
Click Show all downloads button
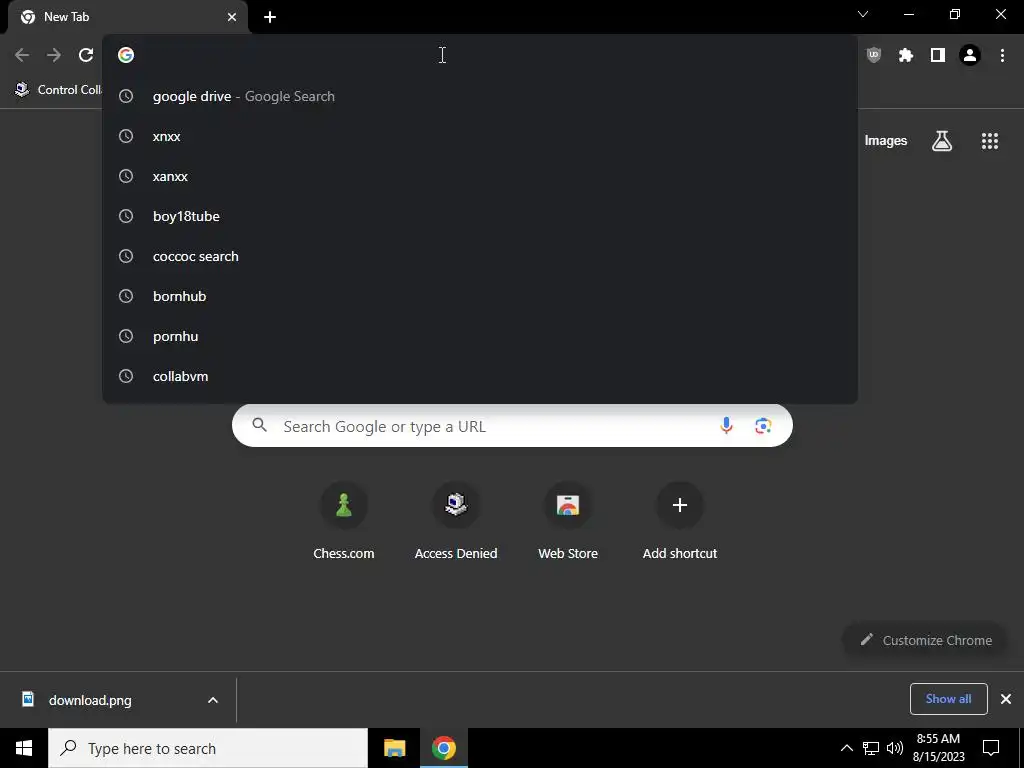pyautogui.click(x=948, y=699)
